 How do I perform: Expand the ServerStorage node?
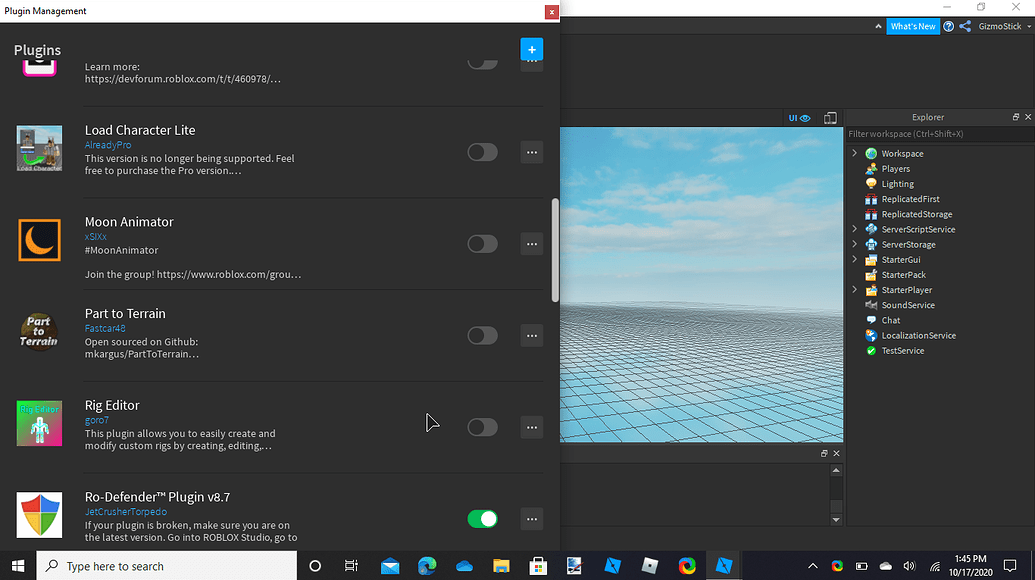click(x=855, y=244)
